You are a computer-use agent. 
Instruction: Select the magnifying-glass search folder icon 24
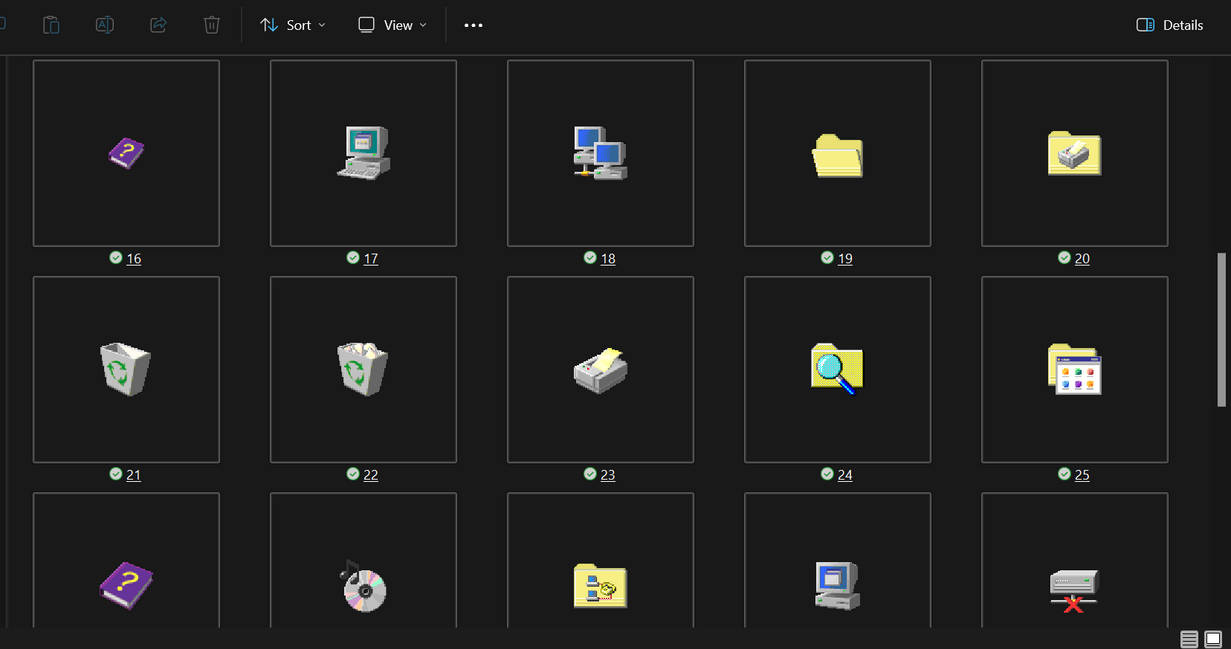coord(837,369)
